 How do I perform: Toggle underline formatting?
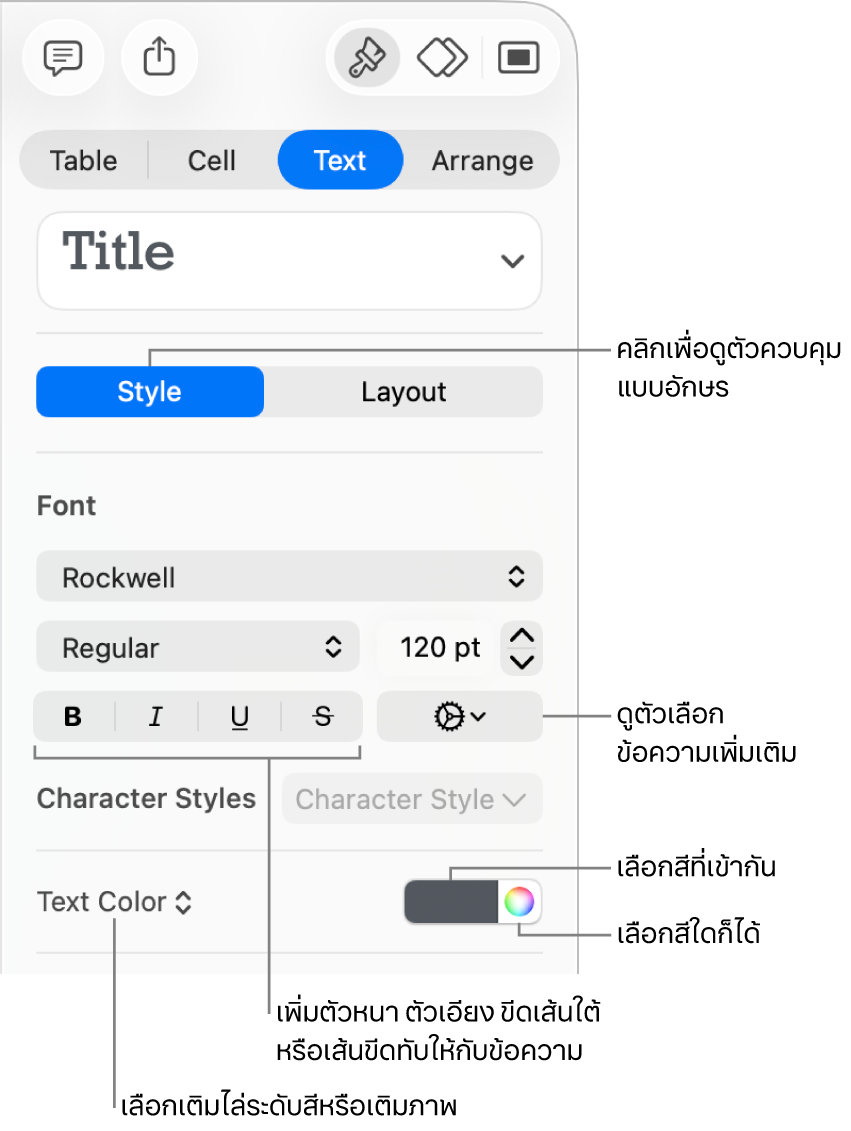[x=240, y=716]
